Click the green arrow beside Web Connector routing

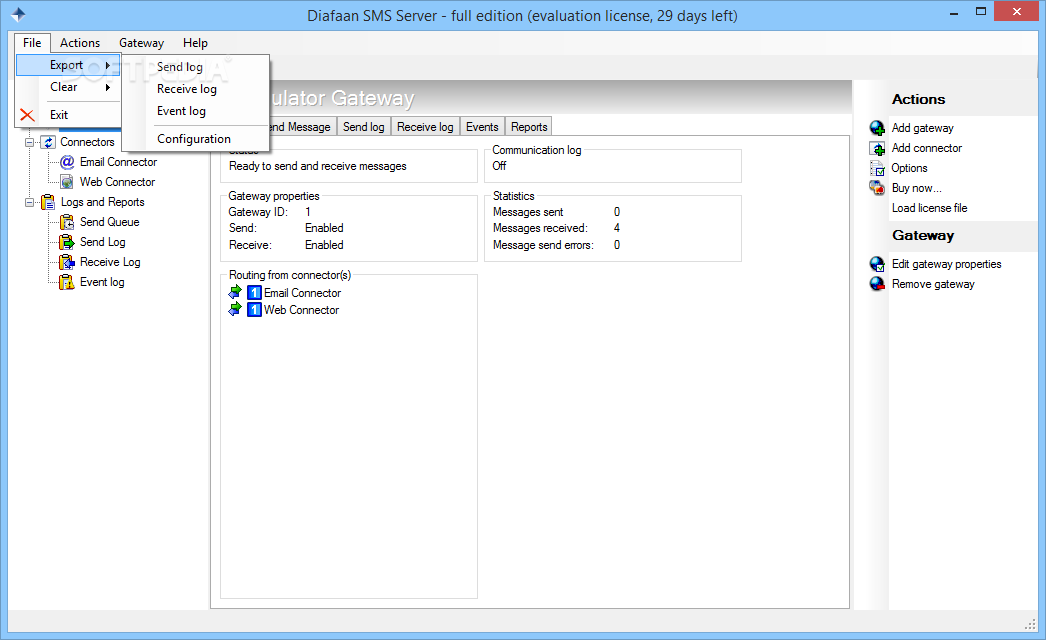point(235,310)
